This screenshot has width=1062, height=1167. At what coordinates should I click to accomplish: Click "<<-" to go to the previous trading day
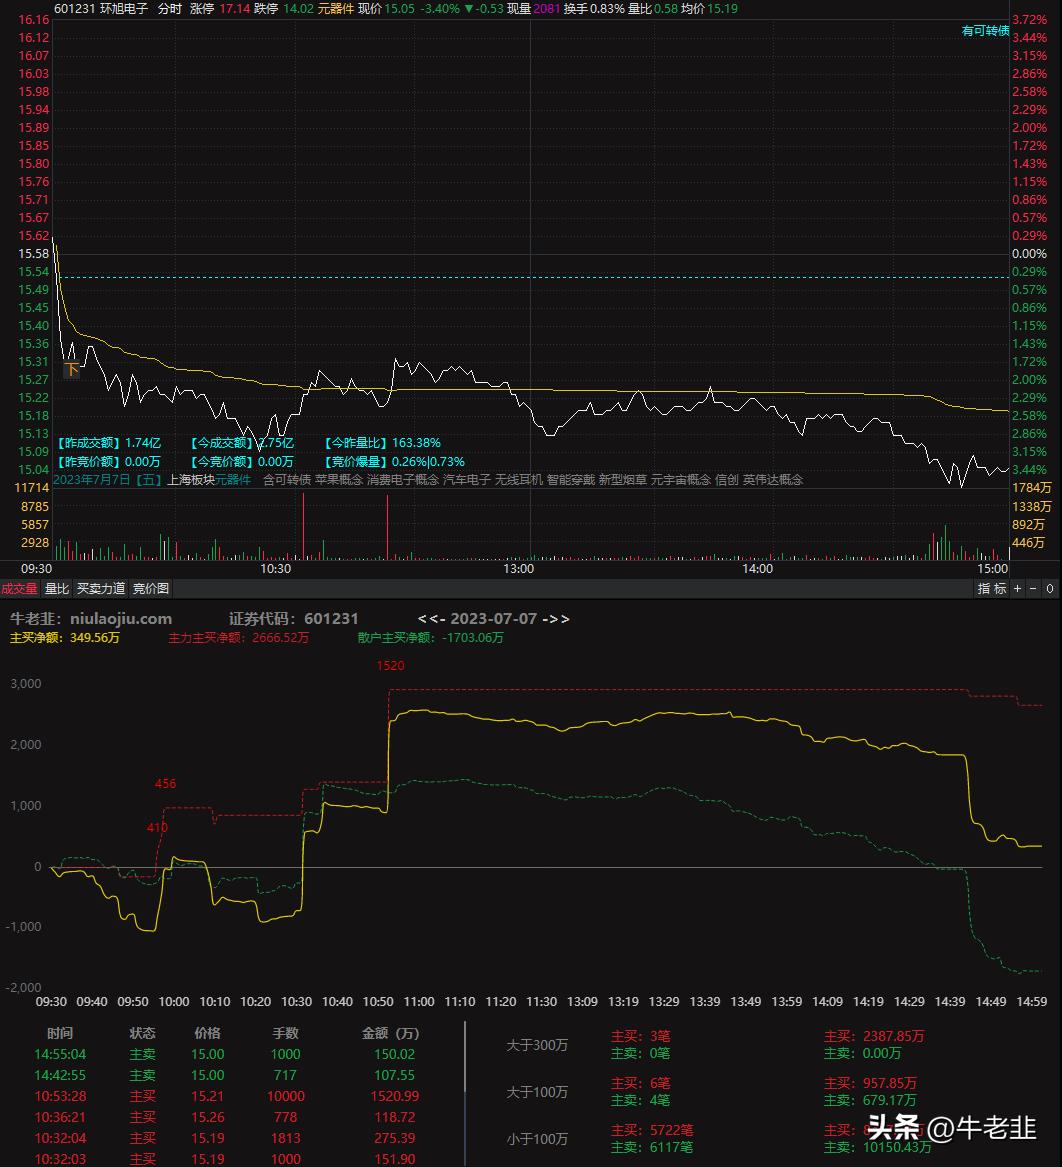pyautogui.click(x=432, y=619)
